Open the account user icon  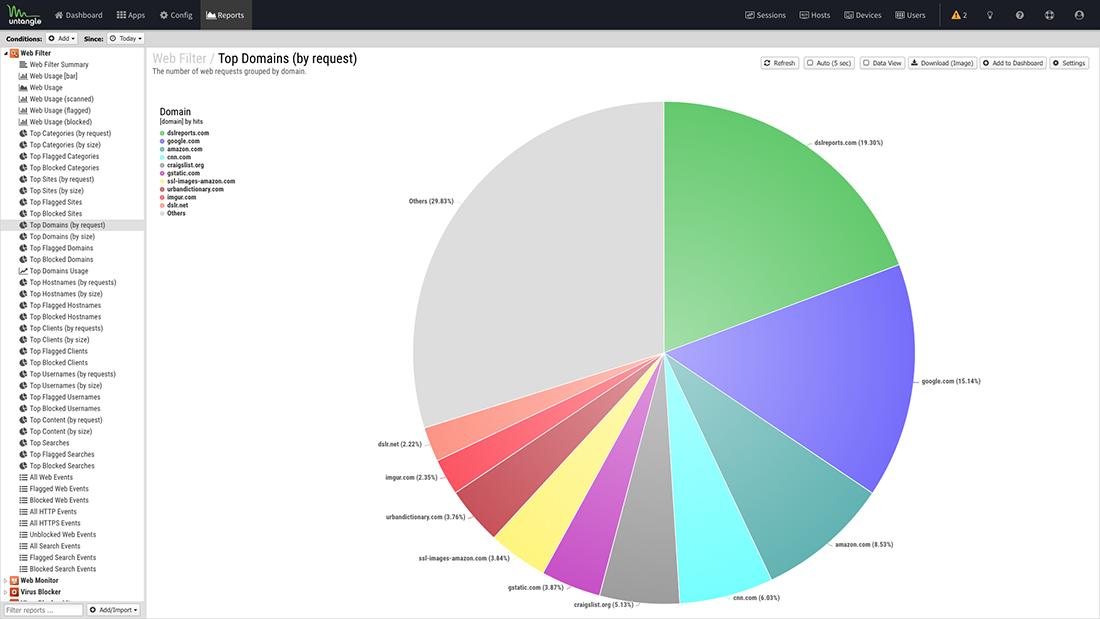(1079, 15)
